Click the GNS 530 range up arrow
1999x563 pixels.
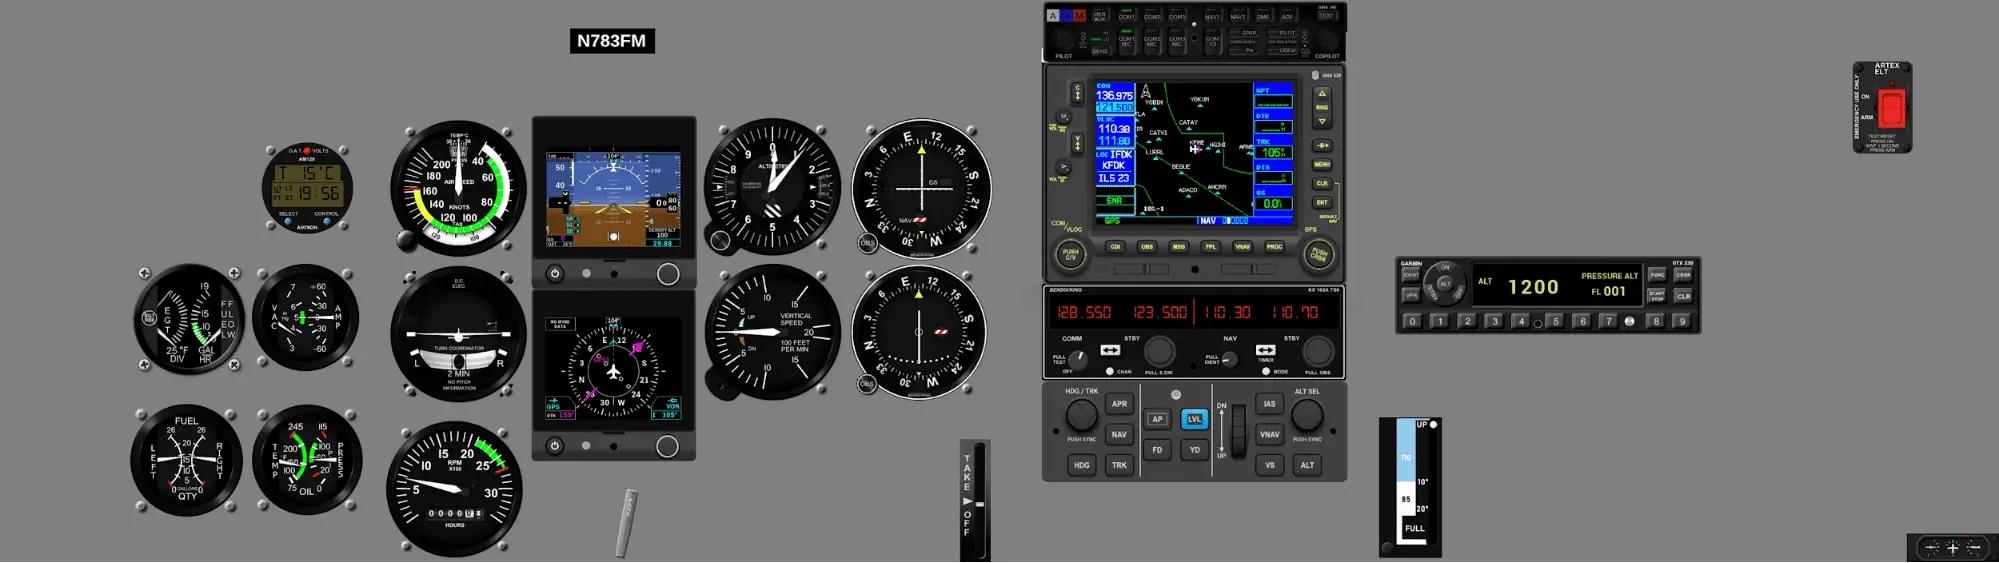[1322, 93]
